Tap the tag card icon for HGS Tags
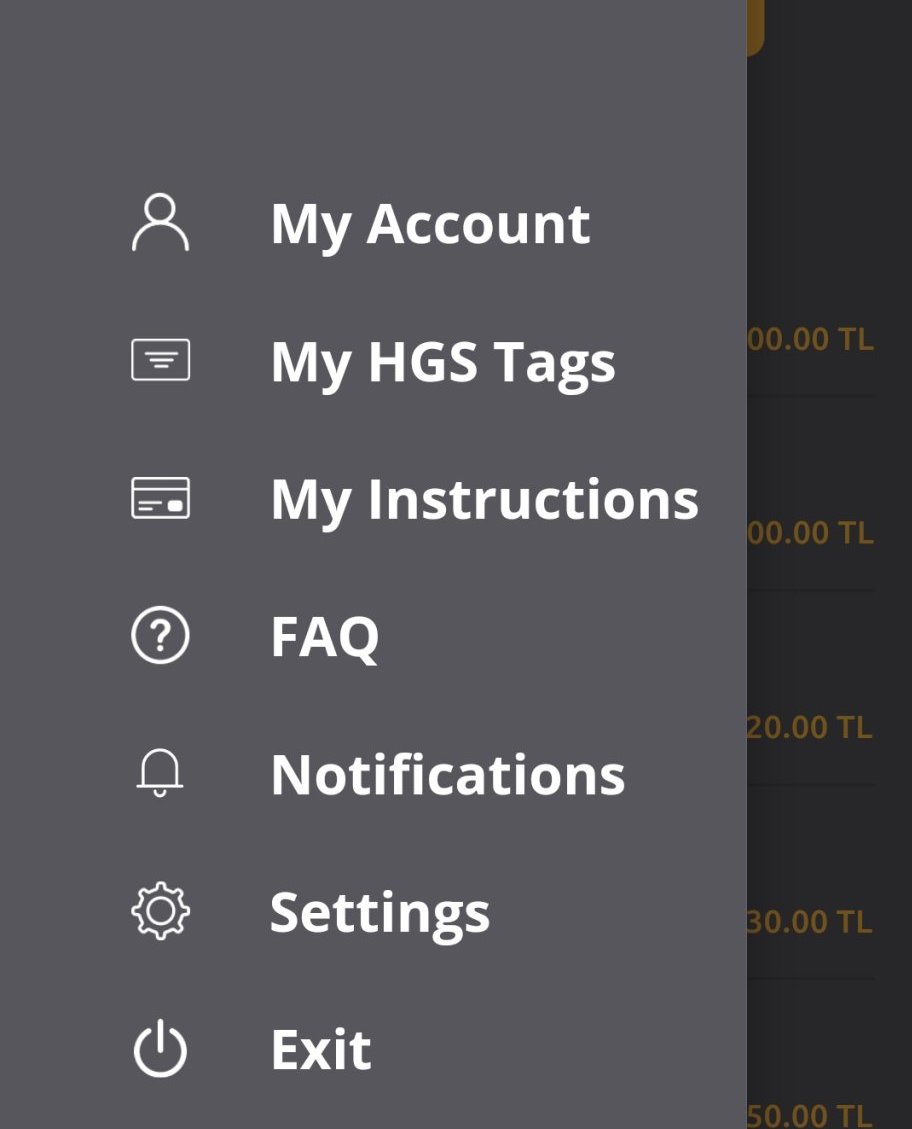Viewport: 912px width, 1129px height. tap(160, 360)
